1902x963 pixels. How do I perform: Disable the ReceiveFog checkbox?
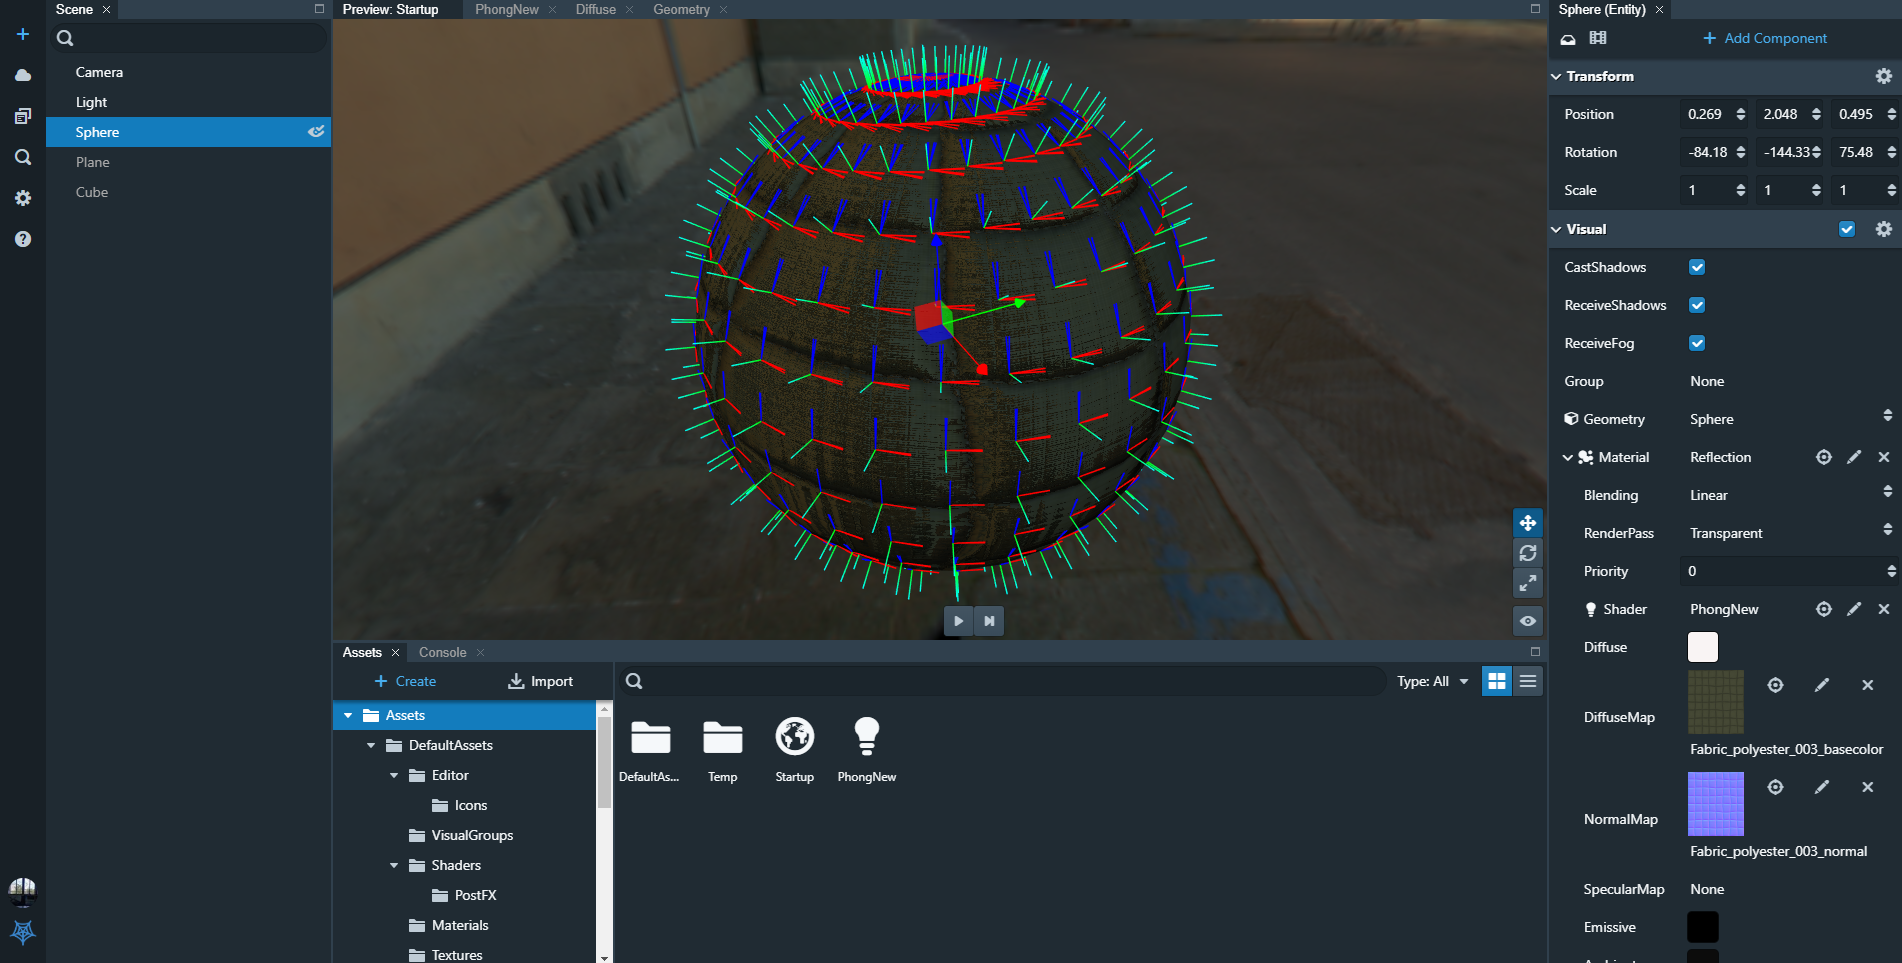click(1697, 343)
